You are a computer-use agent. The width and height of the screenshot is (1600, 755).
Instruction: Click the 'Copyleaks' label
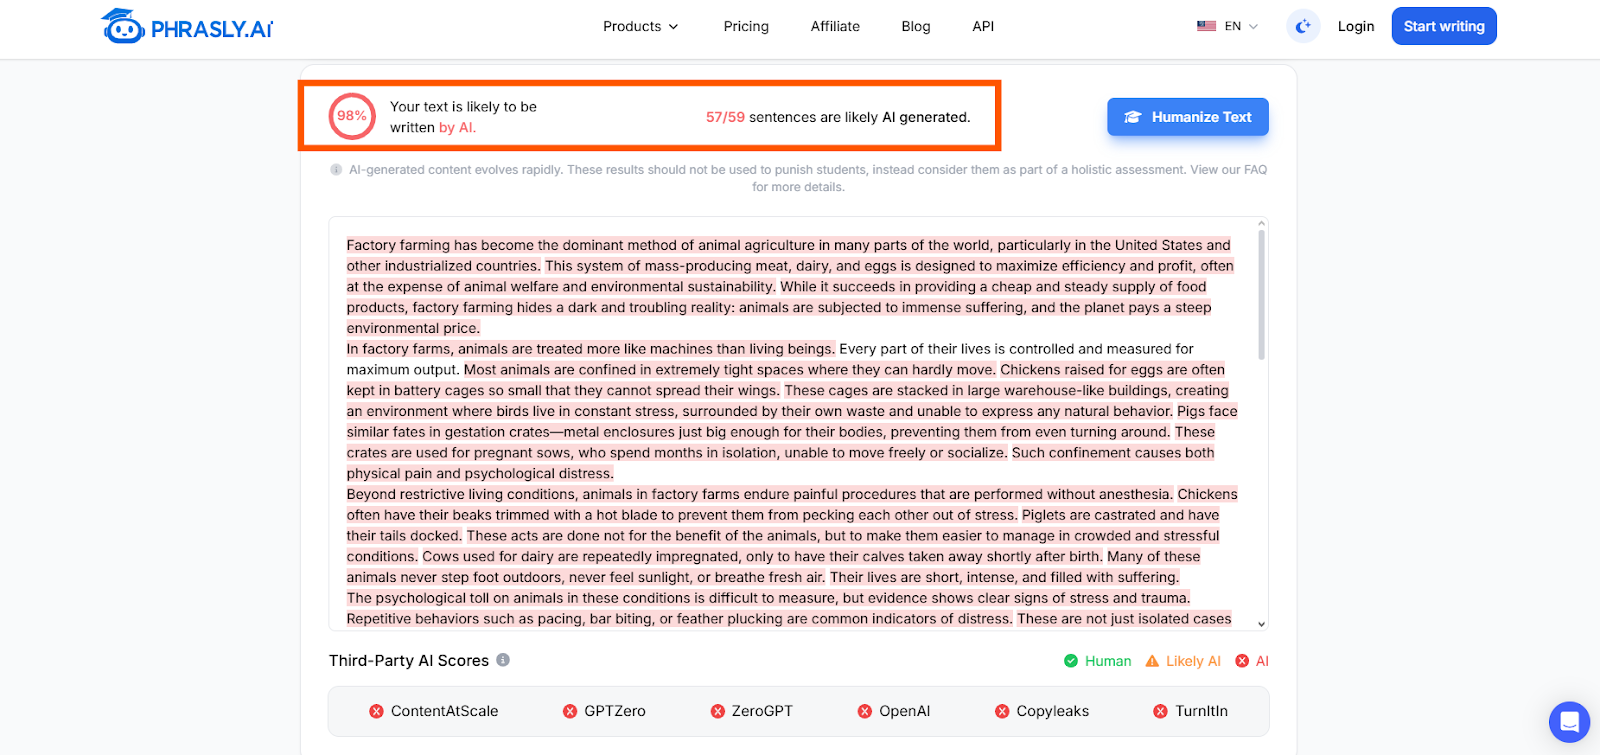1053,711
